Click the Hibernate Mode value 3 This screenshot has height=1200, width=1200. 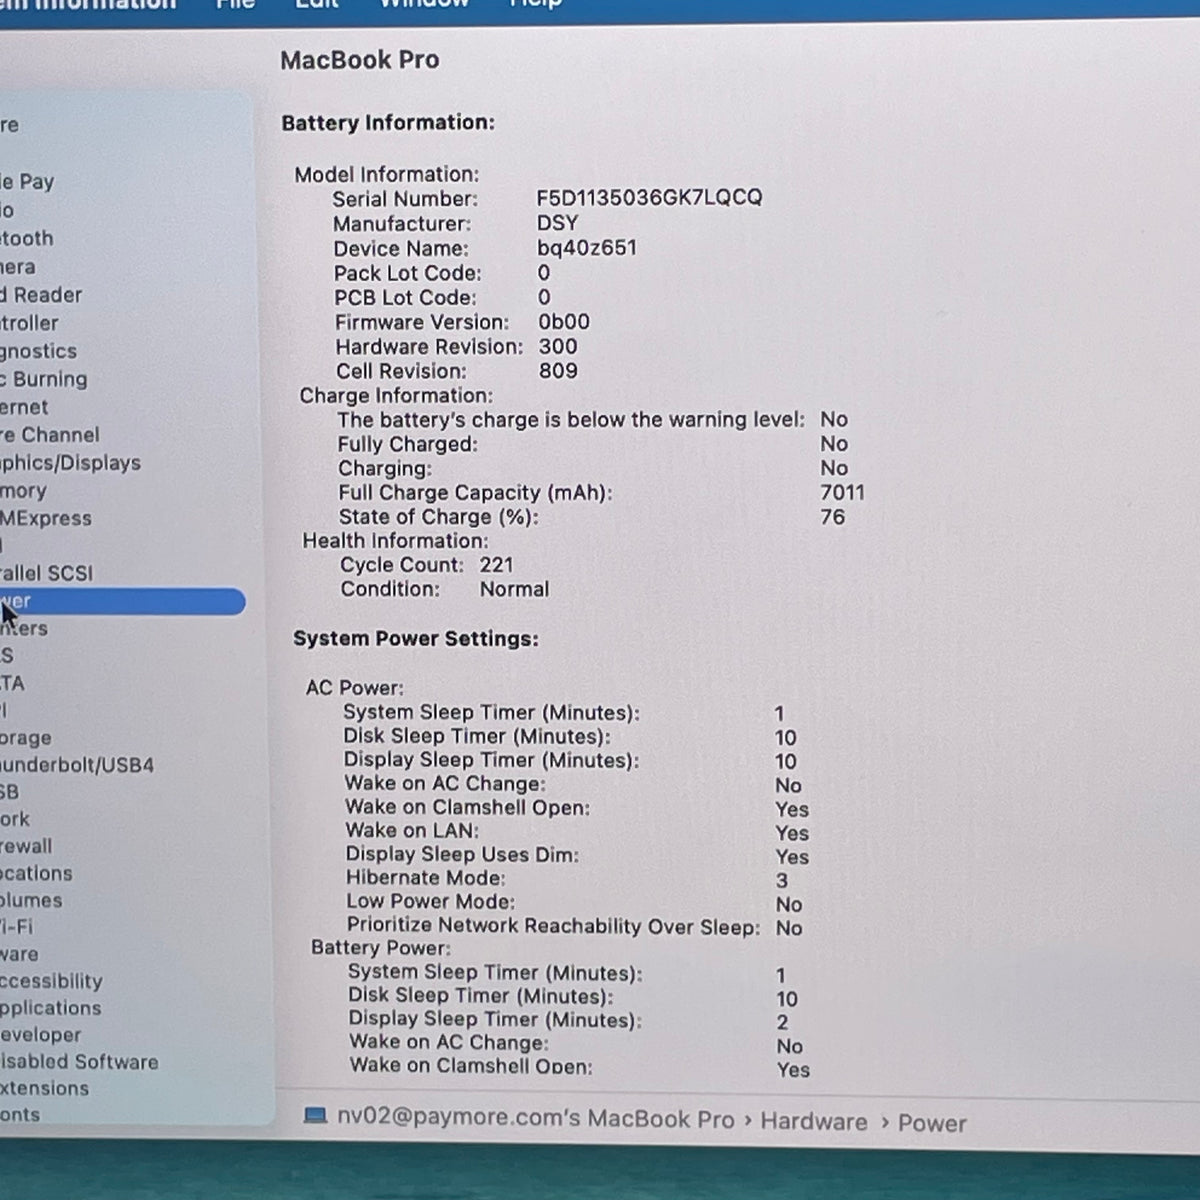(782, 880)
